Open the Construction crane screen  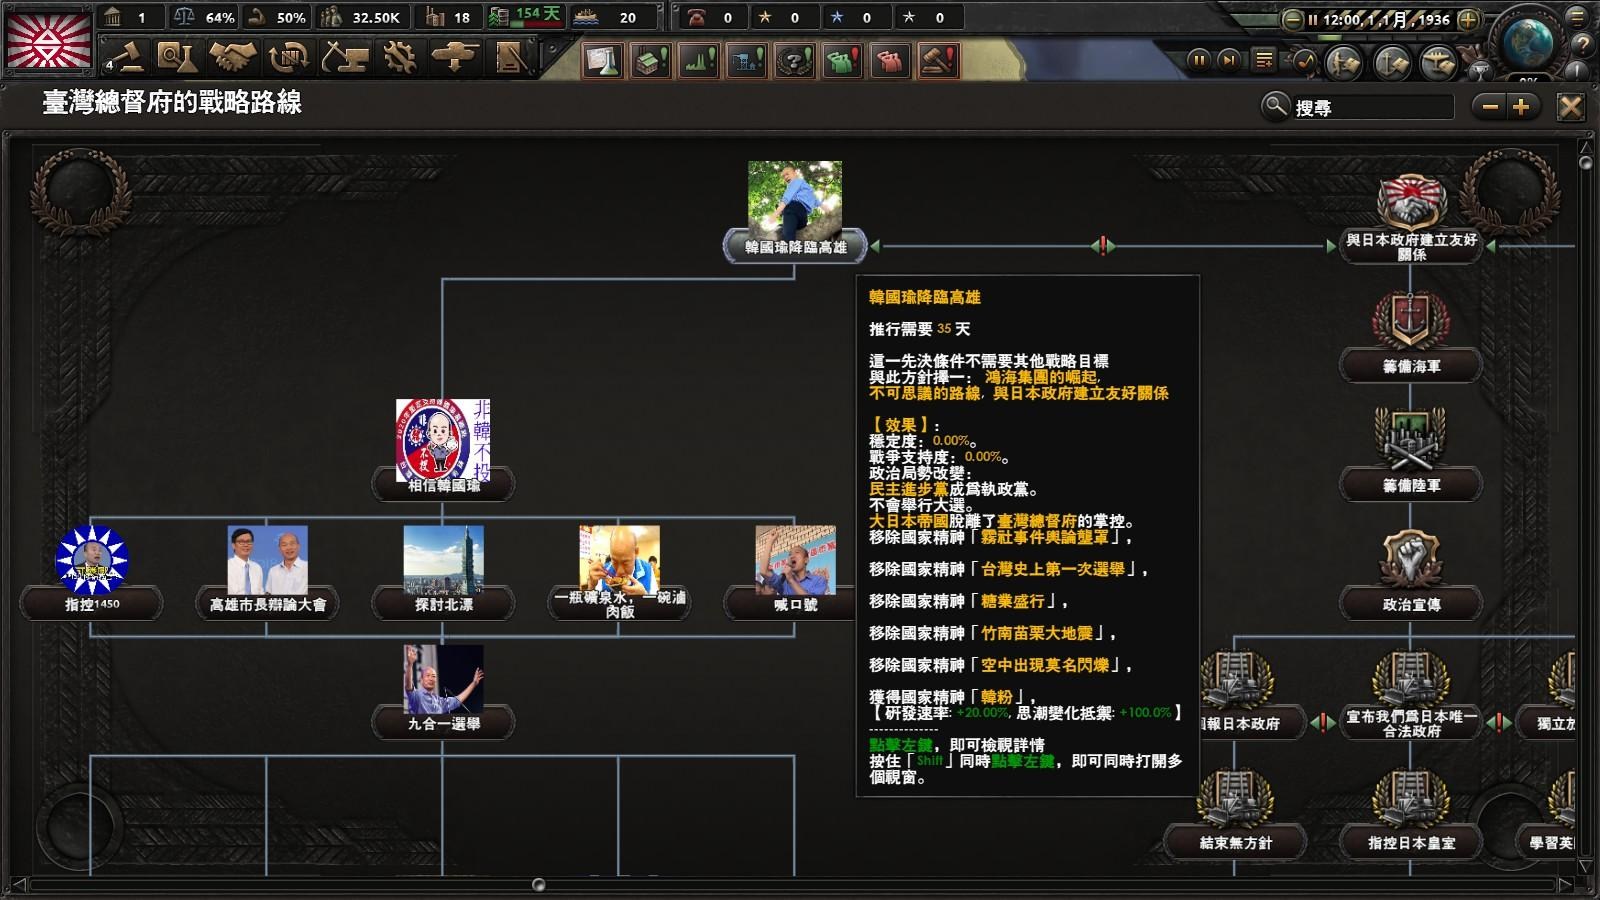344,58
